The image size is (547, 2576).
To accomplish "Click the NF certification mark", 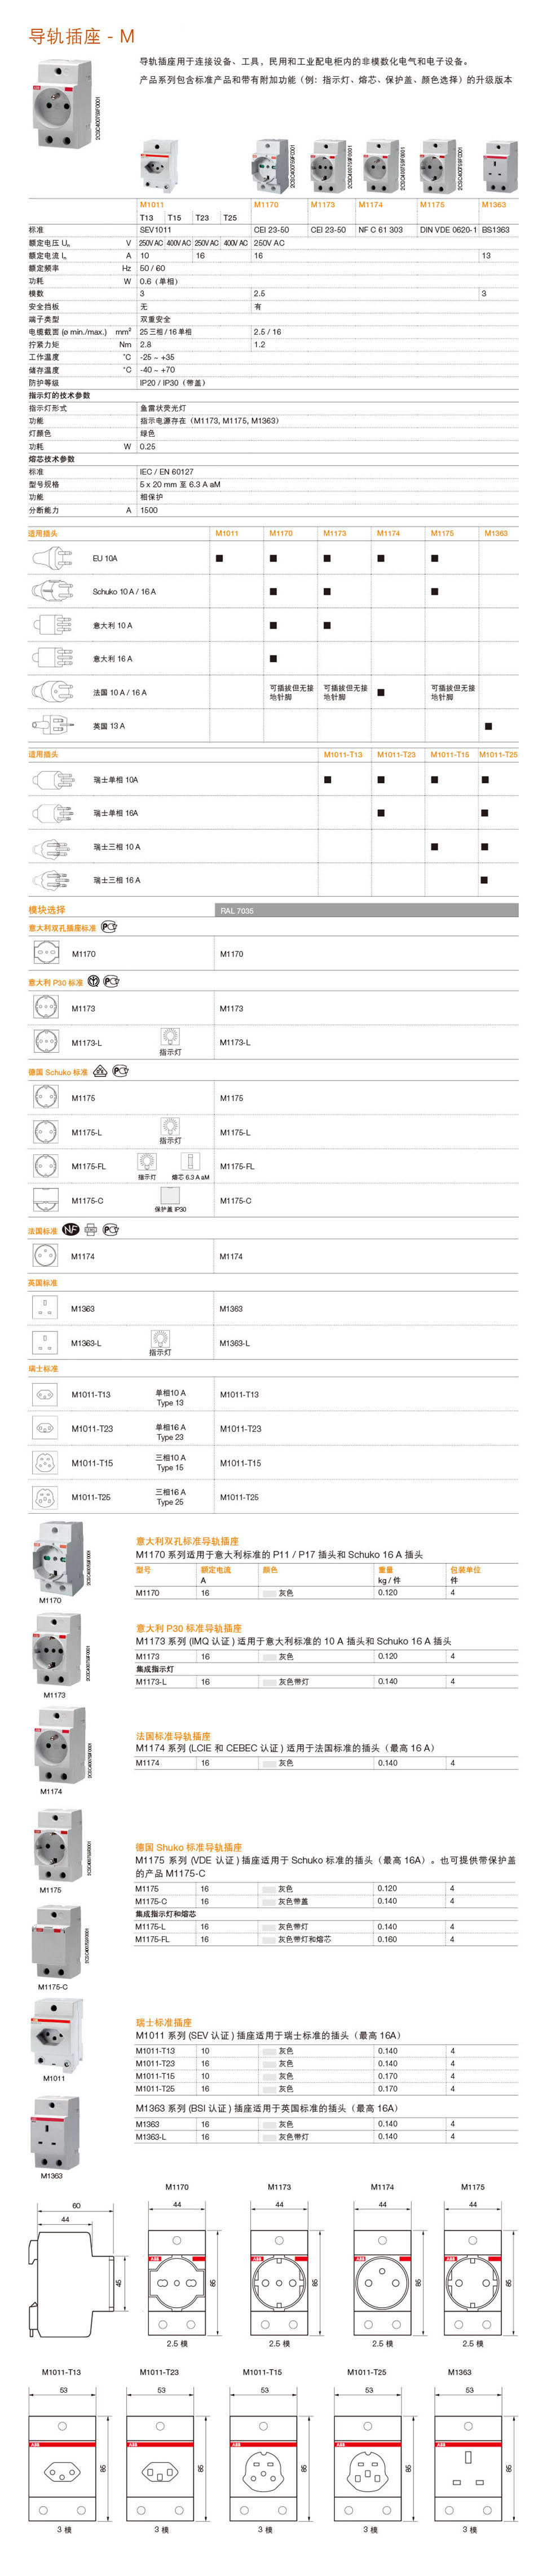I will pos(71,1229).
